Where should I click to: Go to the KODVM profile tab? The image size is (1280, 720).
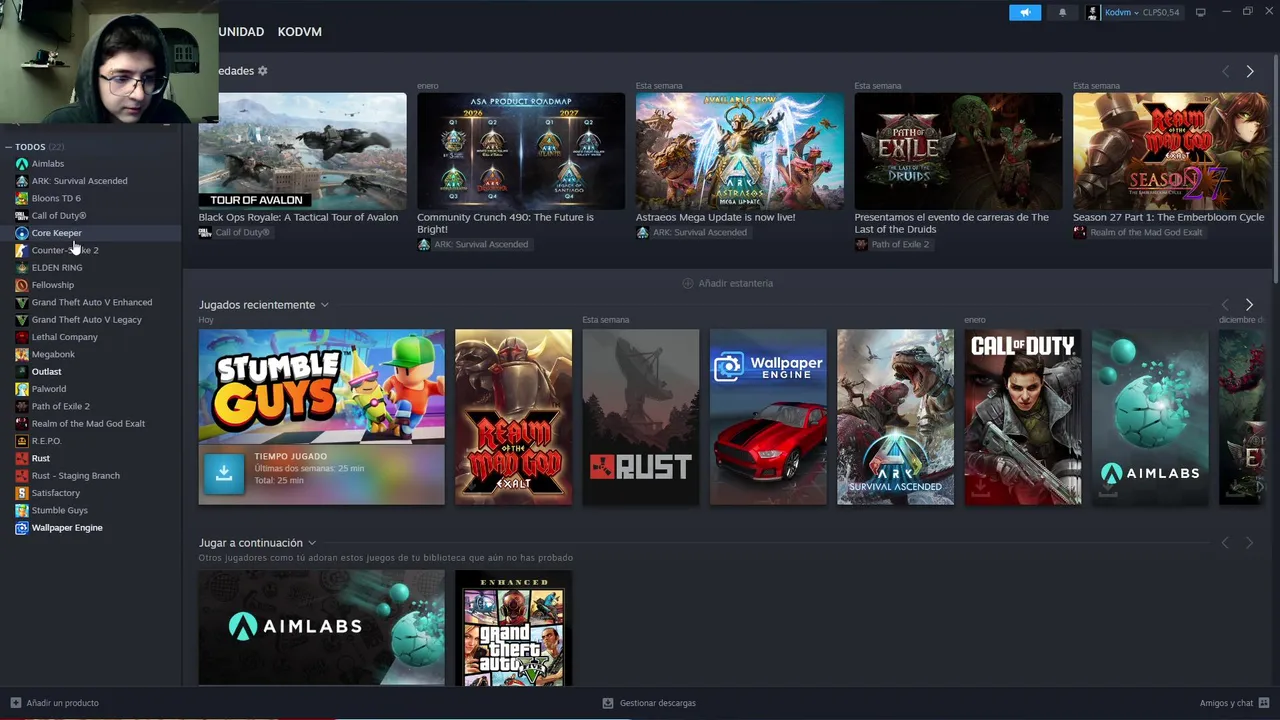300,32
